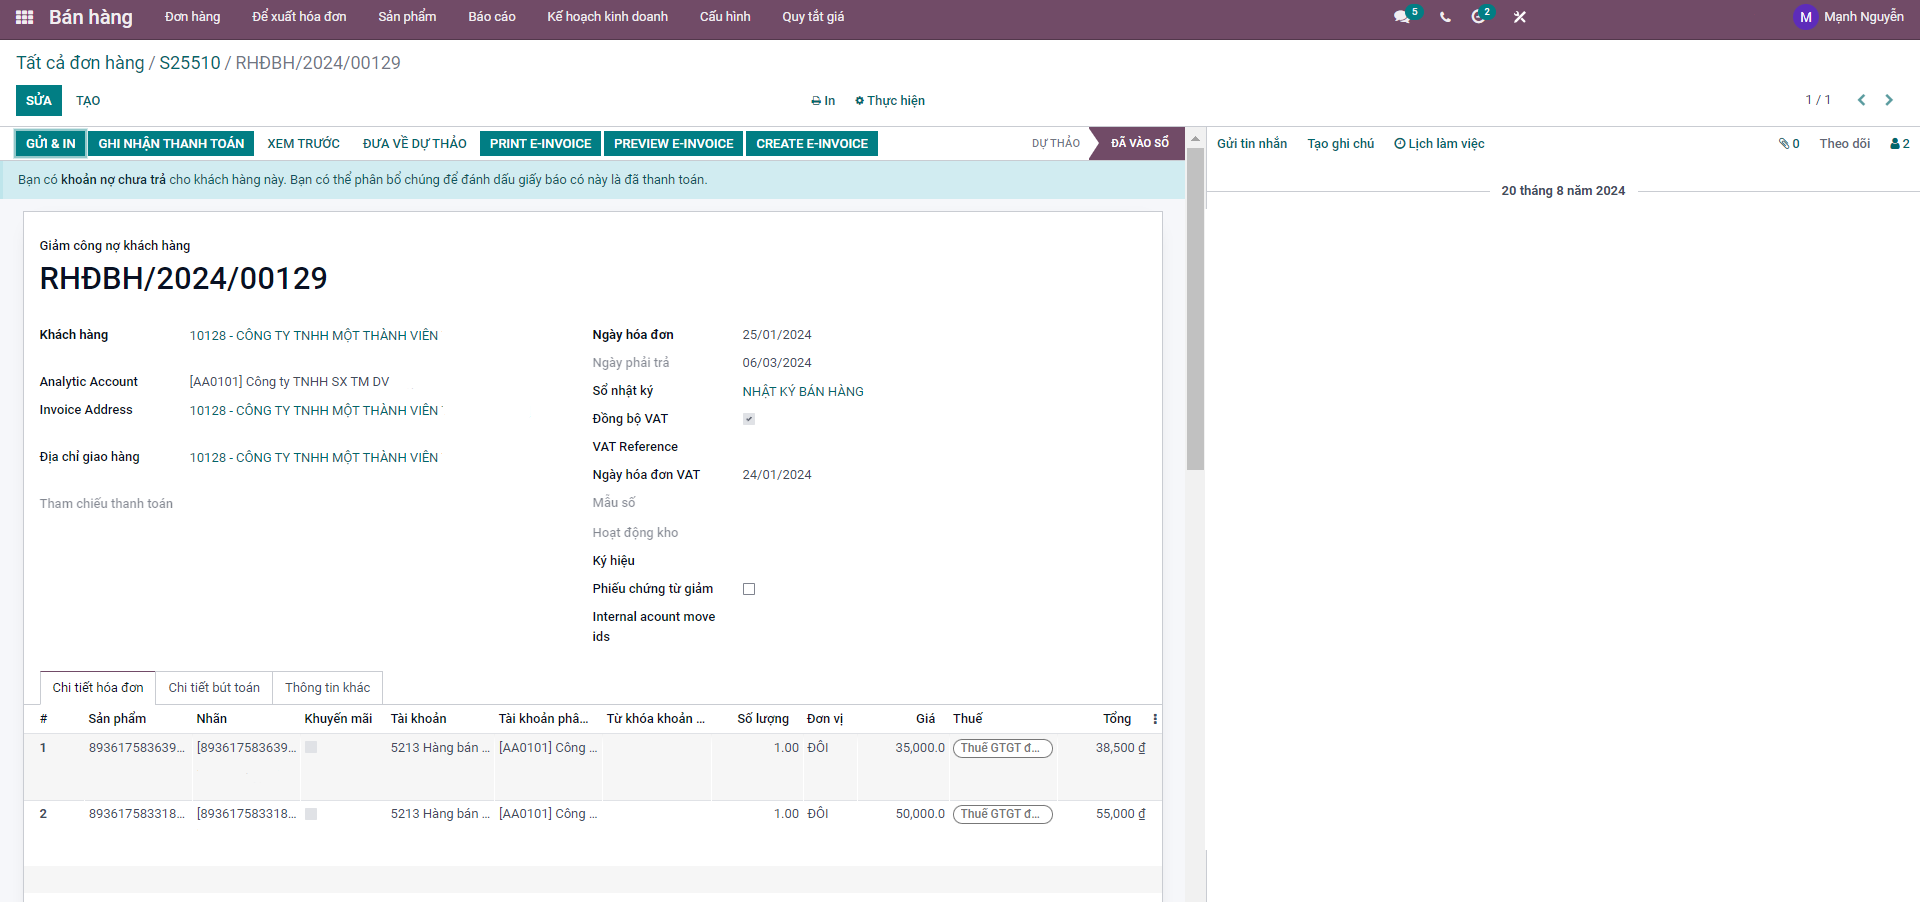Open the attachments paperclip counter
Viewport: 1920px width, 903px height.
pyautogui.click(x=1789, y=144)
